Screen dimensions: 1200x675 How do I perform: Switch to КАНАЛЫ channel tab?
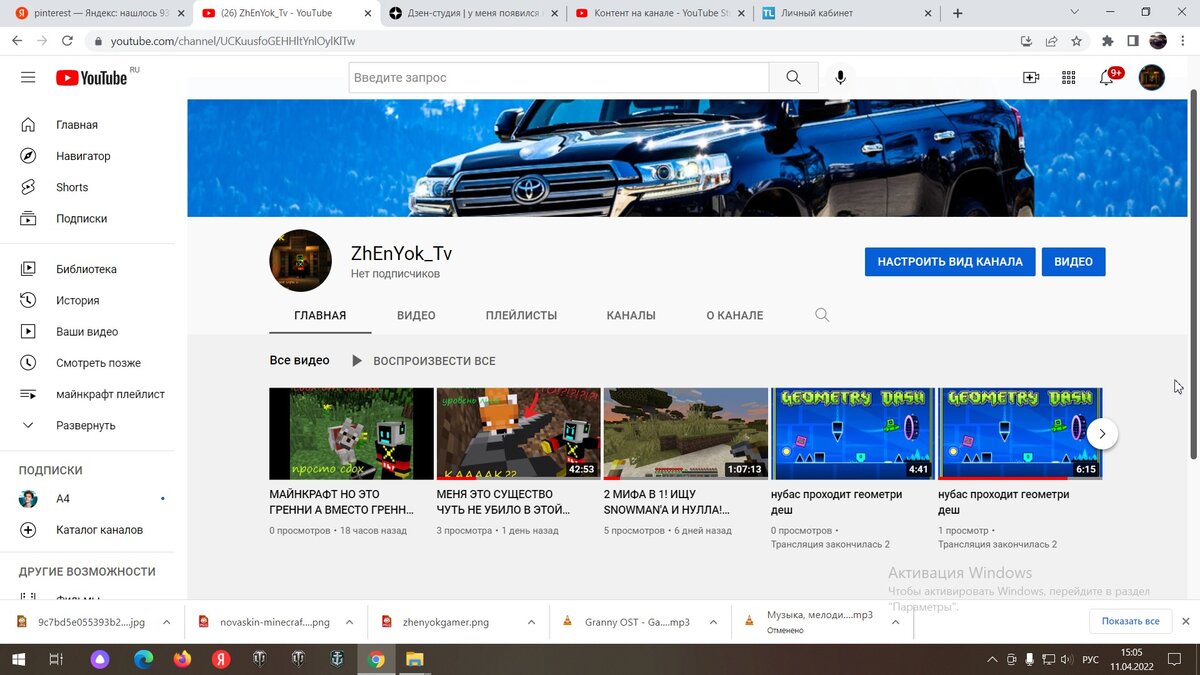click(x=631, y=315)
